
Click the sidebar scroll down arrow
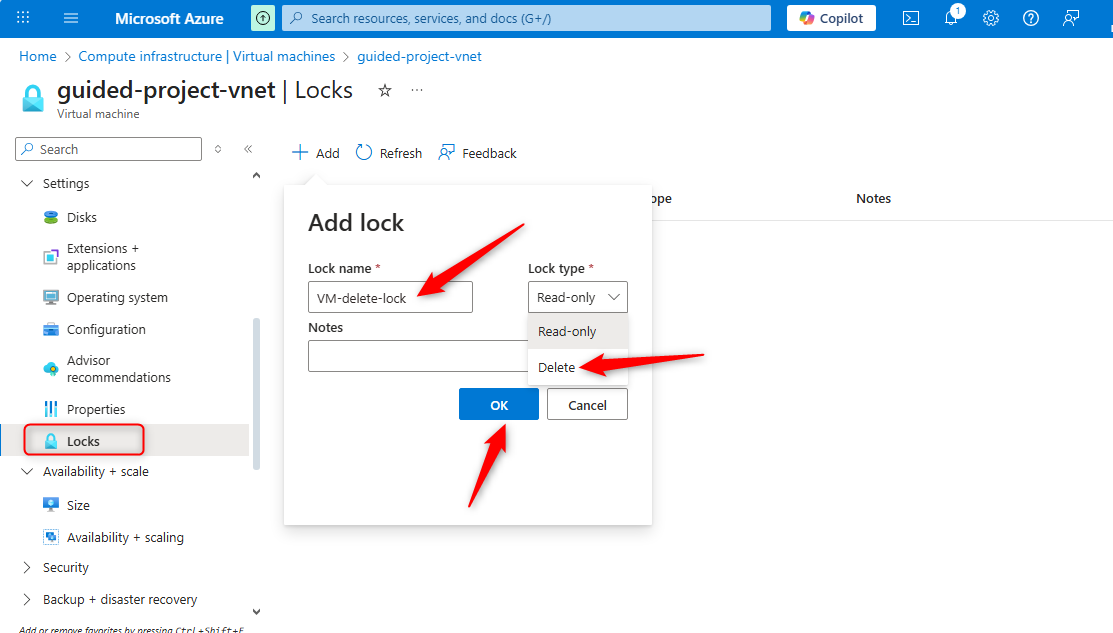pos(256,611)
